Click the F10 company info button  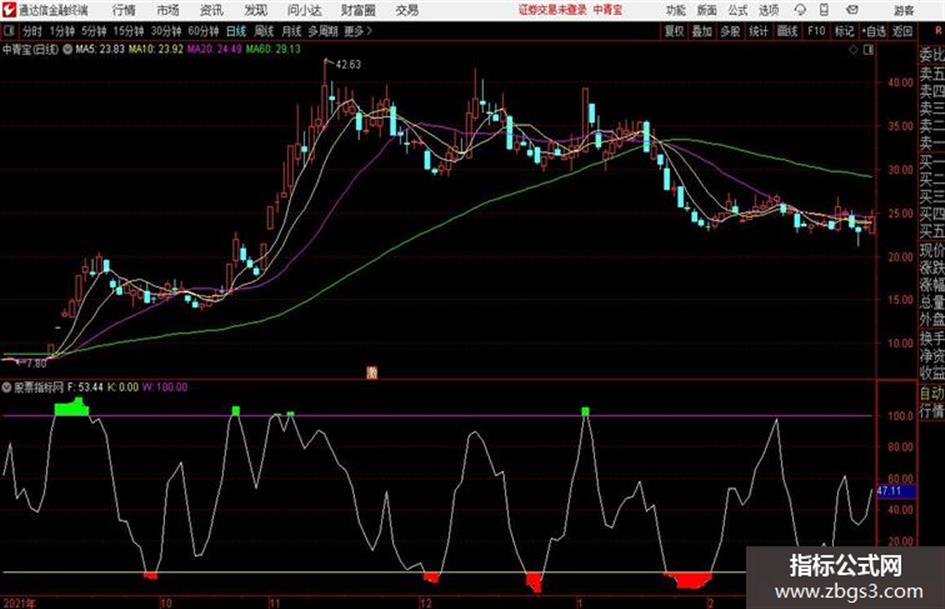pyautogui.click(x=815, y=31)
